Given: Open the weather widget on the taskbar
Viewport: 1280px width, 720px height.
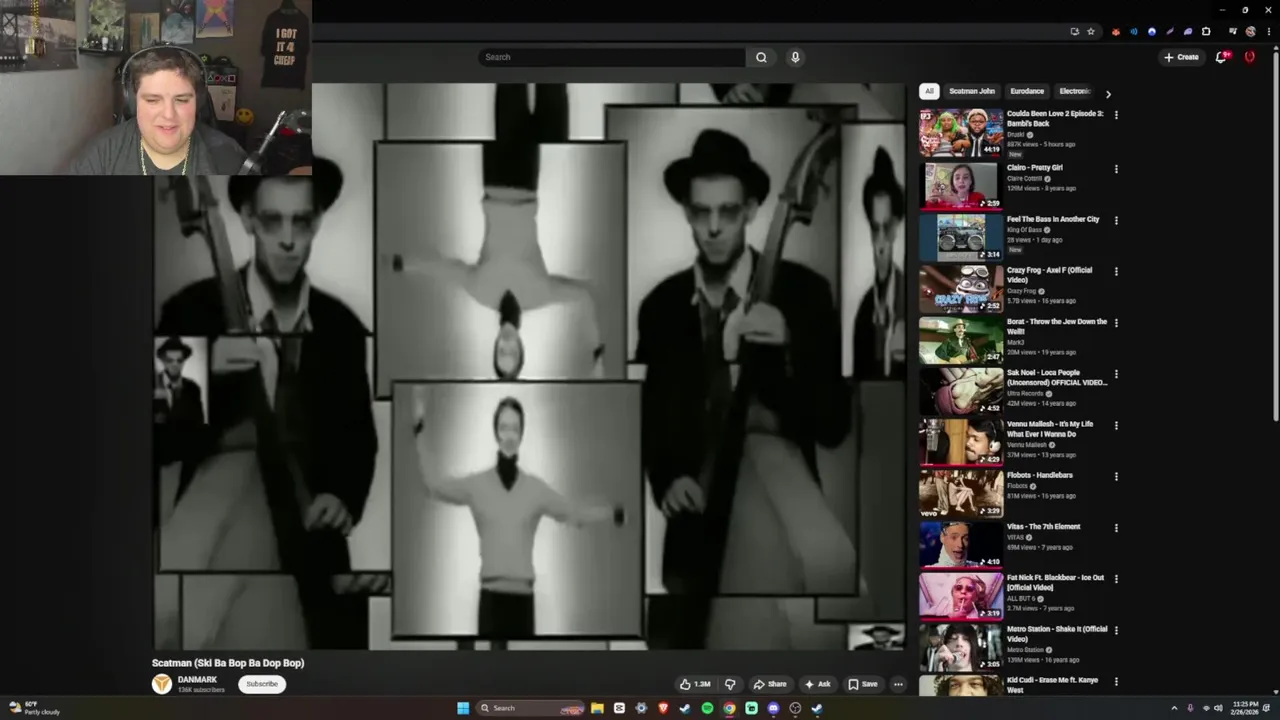Looking at the screenshot, I should [34, 708].
